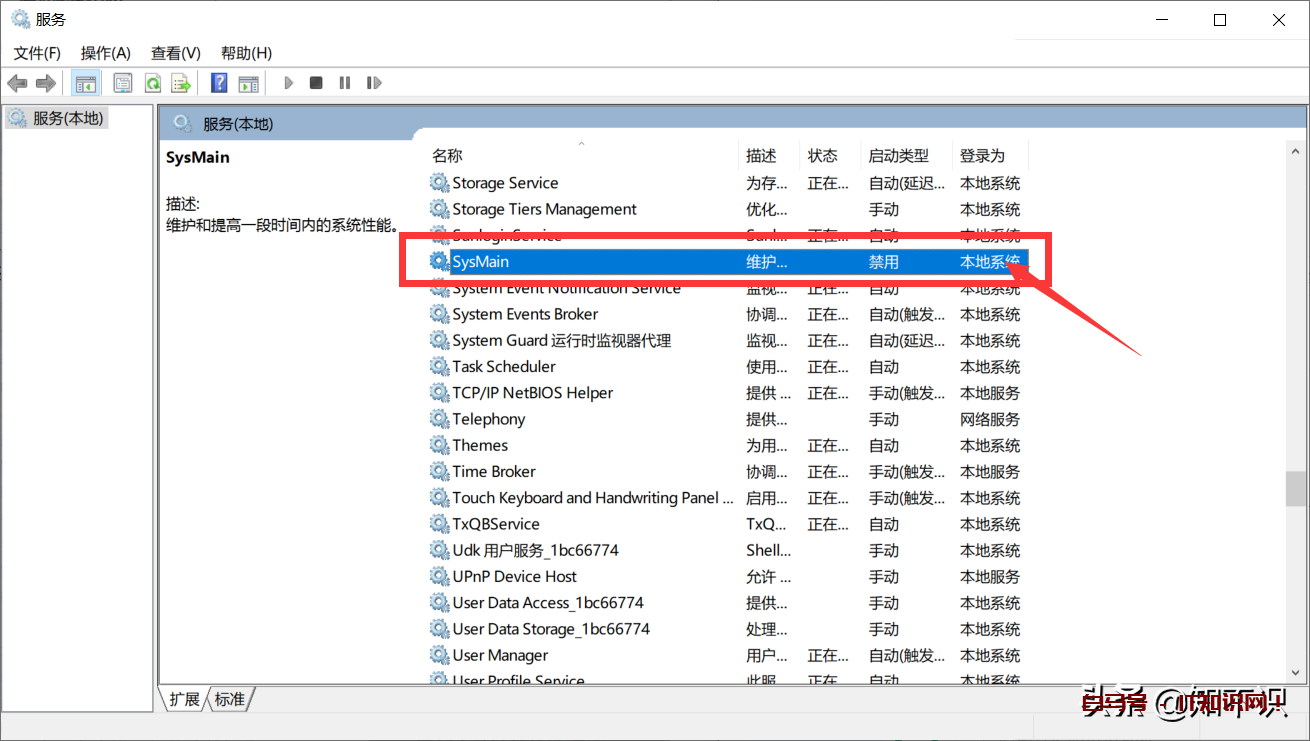The width and height of the screenshot is (1310, 741).
Task: Sort services by the 状态 column header
Action: (x=822, y=155)
